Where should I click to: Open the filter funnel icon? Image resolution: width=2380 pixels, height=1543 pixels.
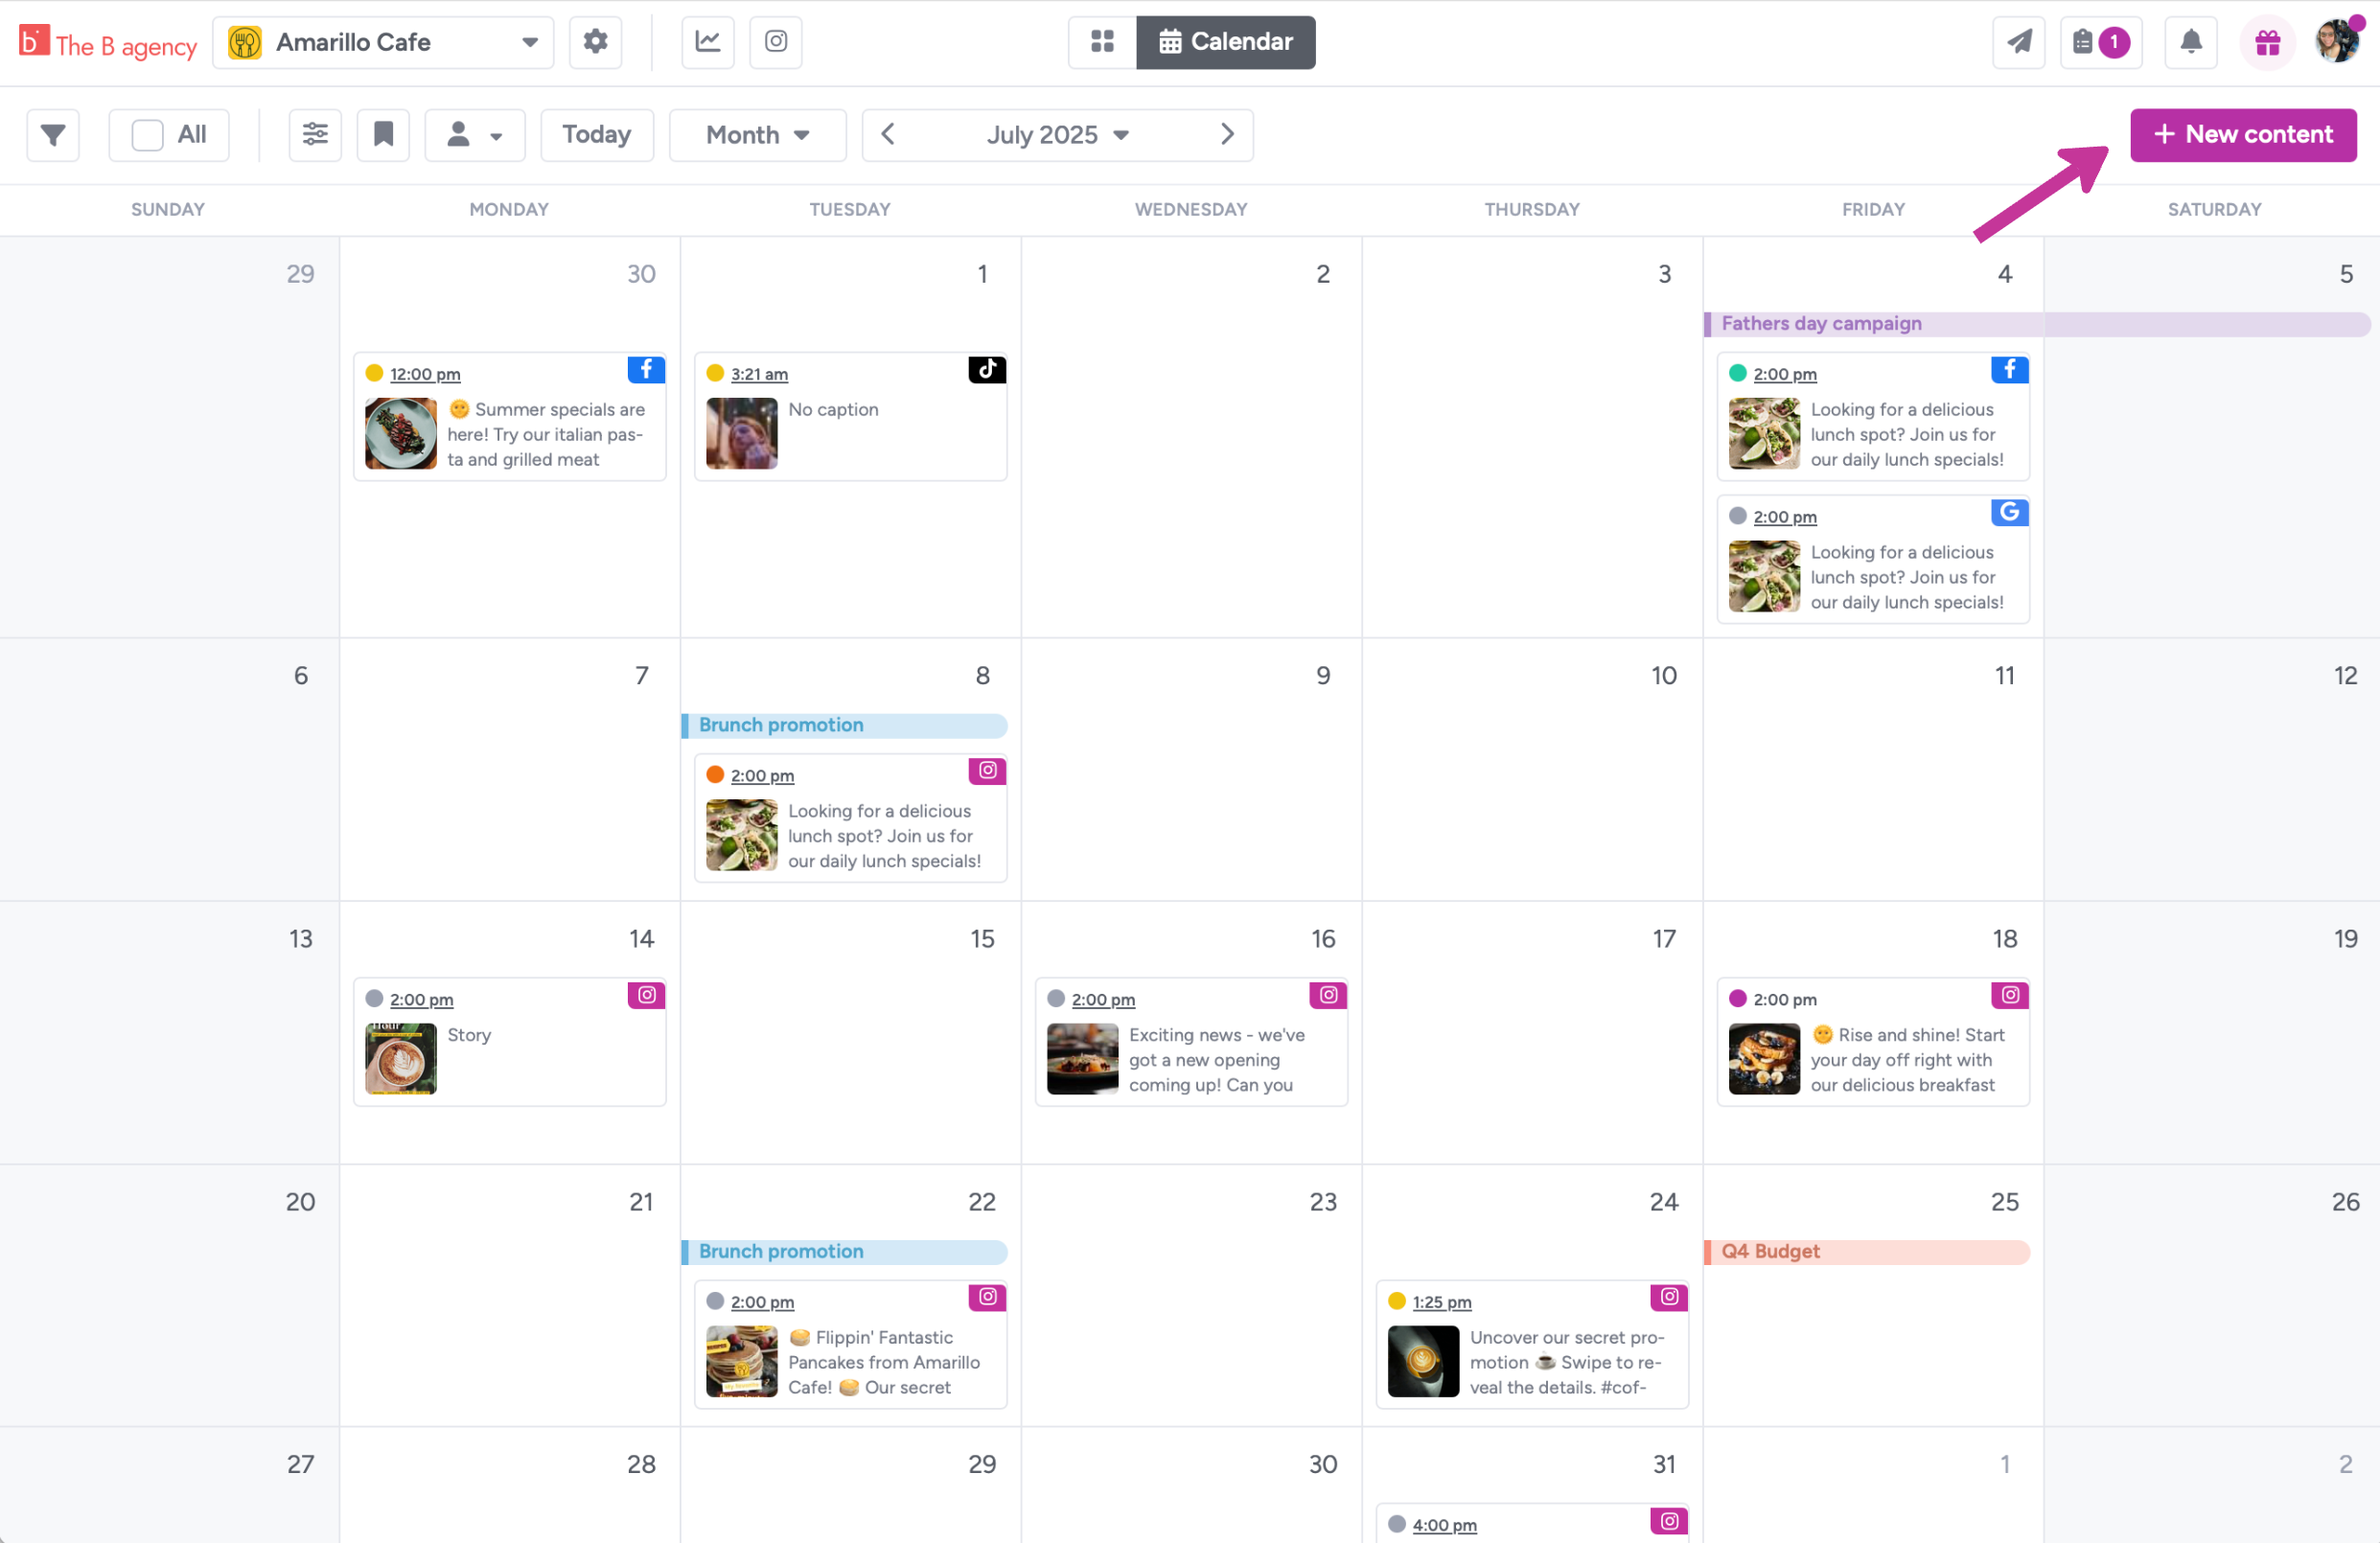(53, 134)
